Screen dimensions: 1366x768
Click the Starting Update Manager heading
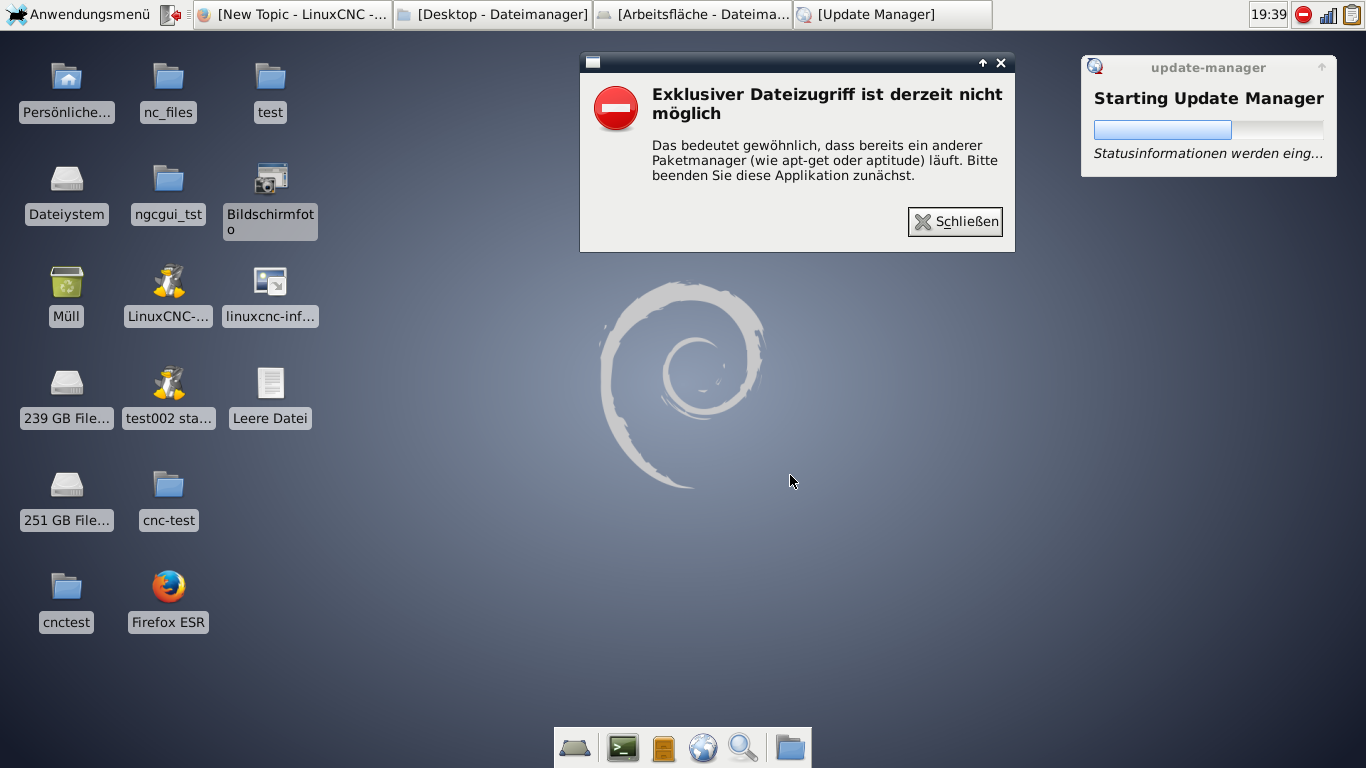[1208, 99]
